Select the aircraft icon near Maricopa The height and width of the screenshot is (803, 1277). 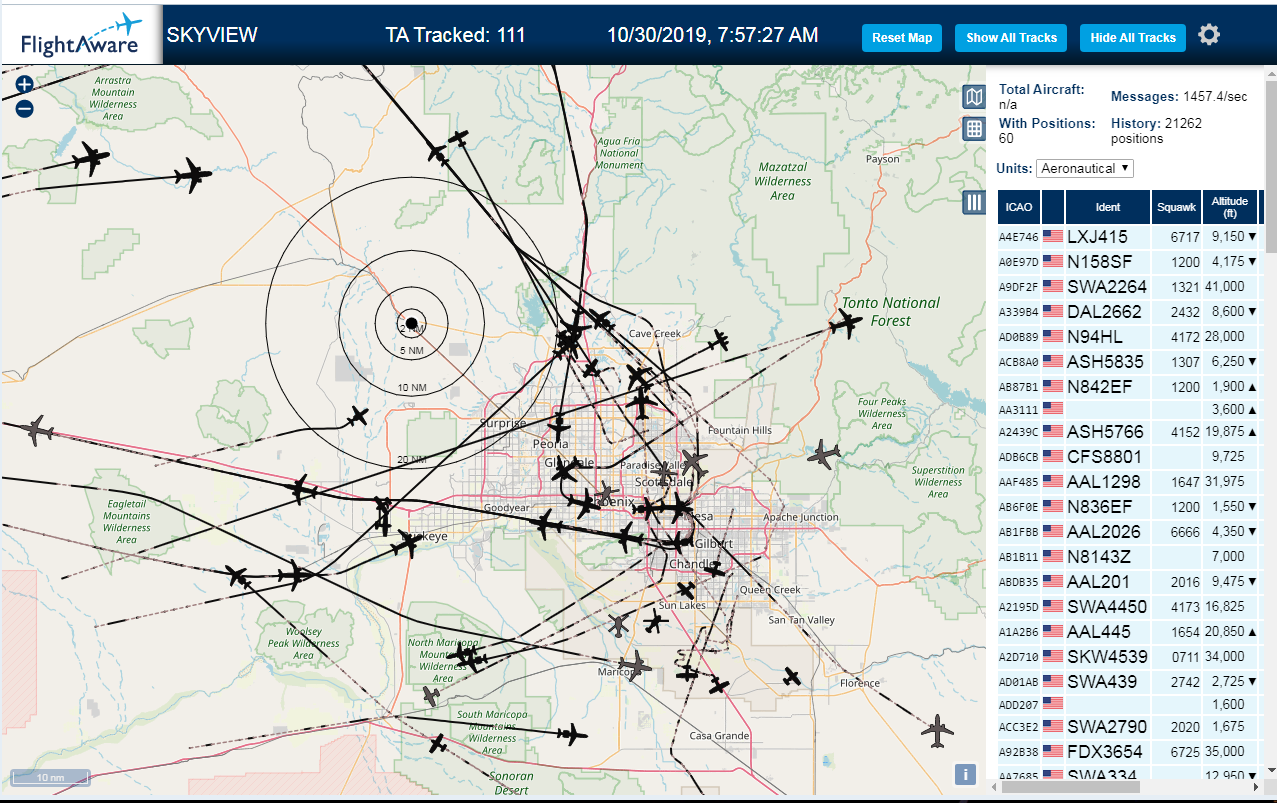633,664
